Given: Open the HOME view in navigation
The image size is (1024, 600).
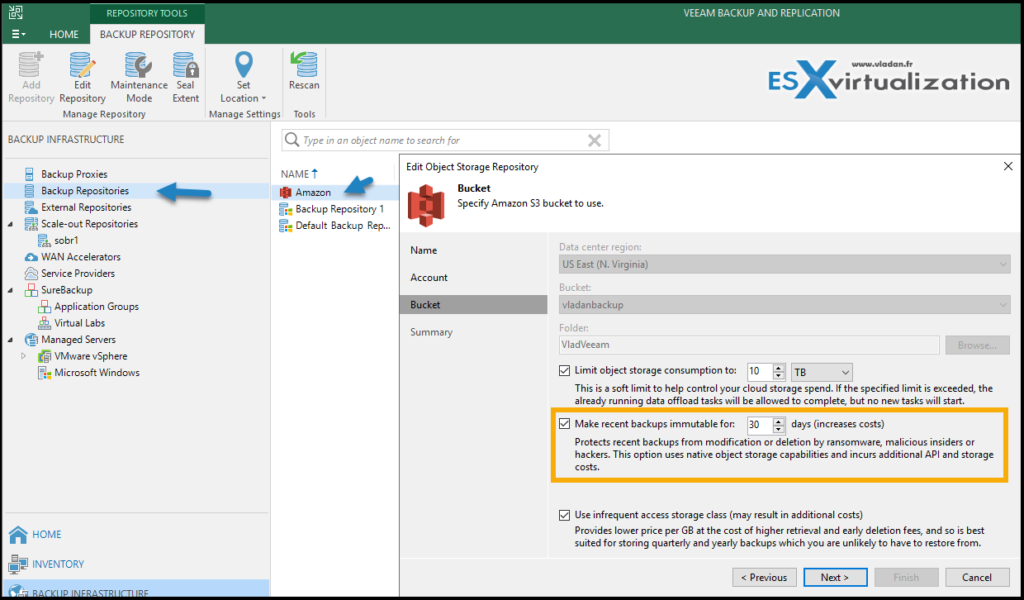Looking at the screenshot, I should pyautogui.click(x=46, y=534).
